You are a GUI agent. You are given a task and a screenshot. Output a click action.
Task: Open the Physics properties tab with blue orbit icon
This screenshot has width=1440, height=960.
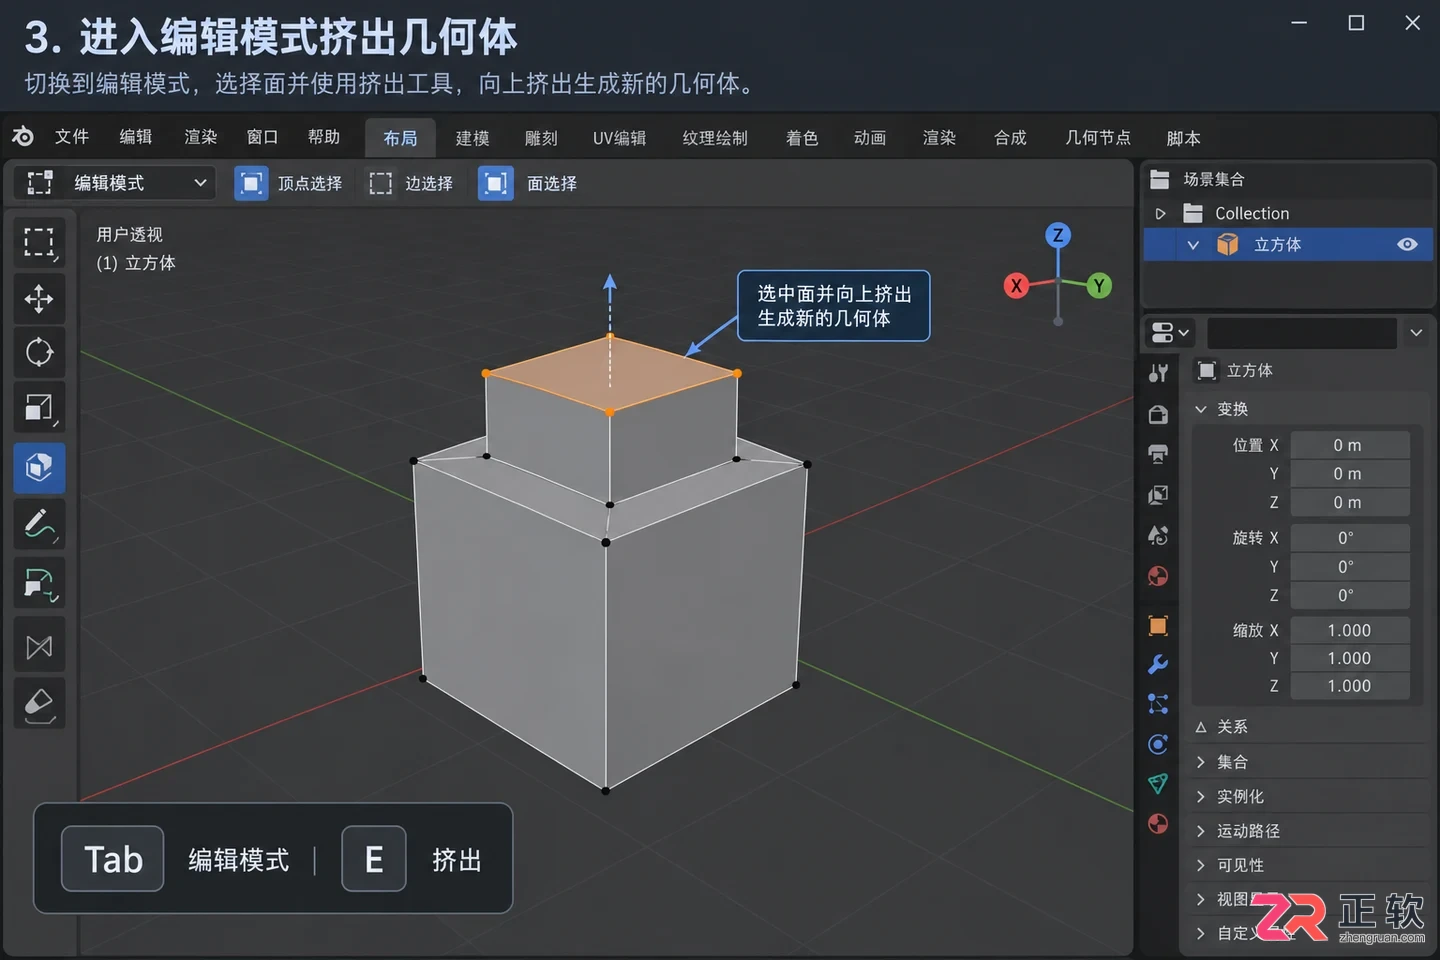tap(1158, 744)
